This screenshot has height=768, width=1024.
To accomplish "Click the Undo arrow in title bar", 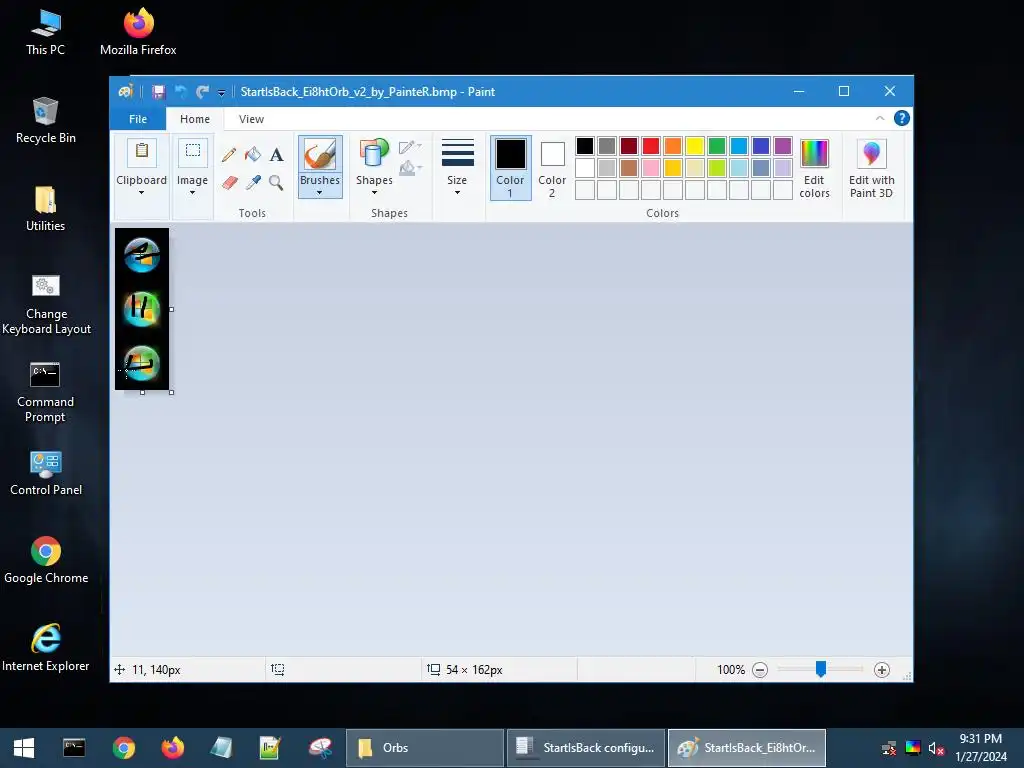I will [x=181, y=92].
